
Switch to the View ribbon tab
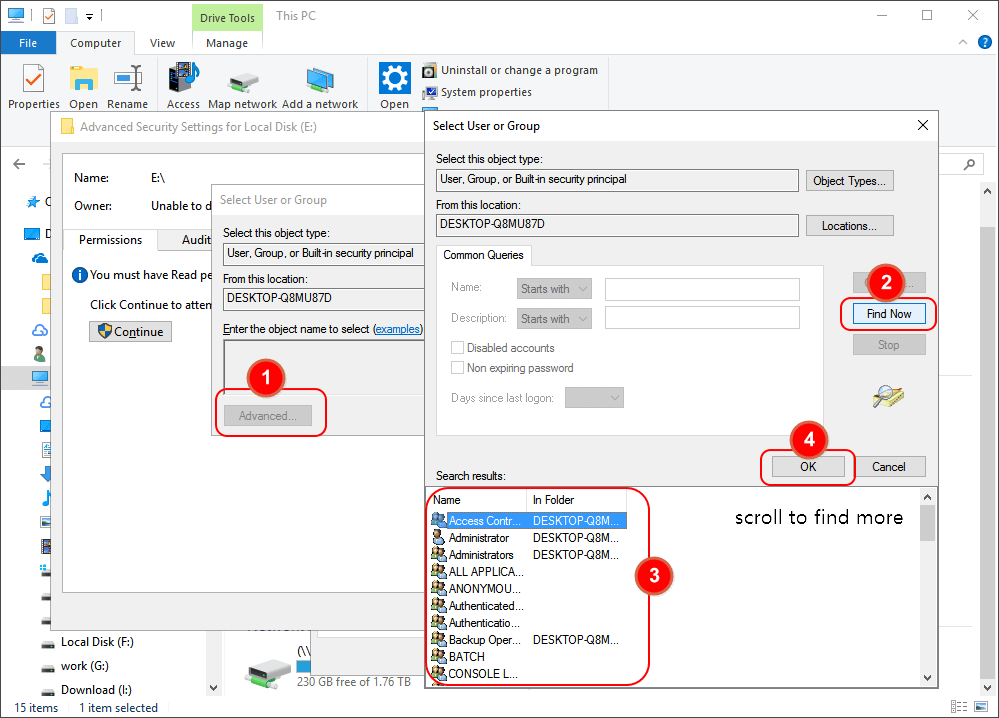[163, 43]
